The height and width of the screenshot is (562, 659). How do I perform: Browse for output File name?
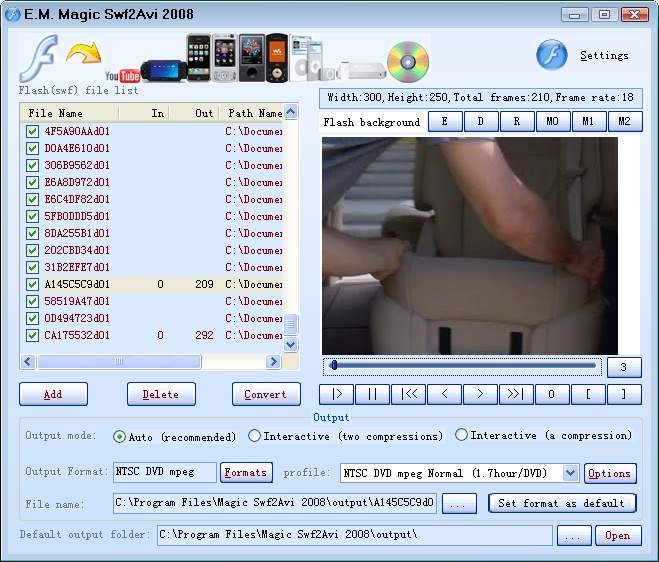tap(459, 504)
